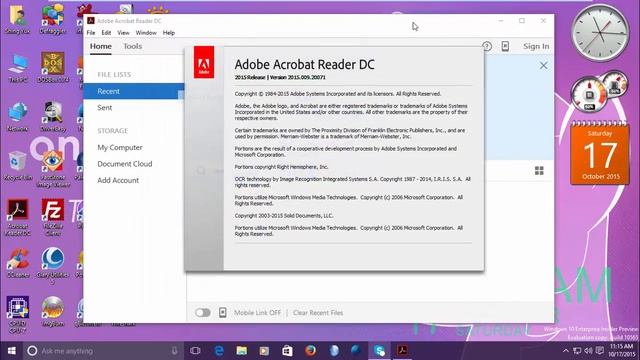Click the Ask me anything search box
The height and width of the screenshot is (360, 640).
pyautogui.click(x=103, y=351)
